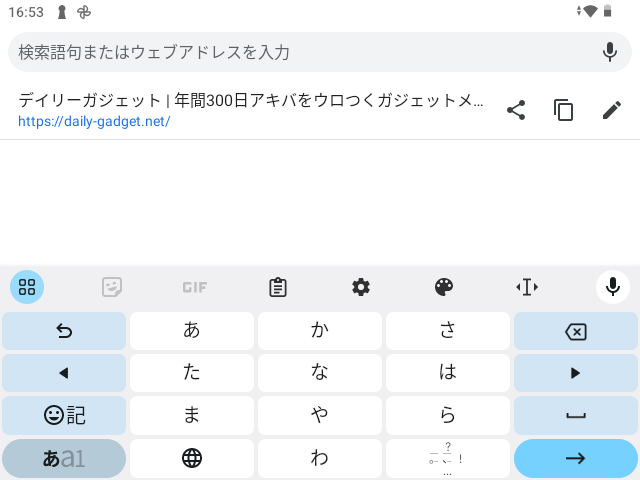Open the keyboard clipboard manager
Viewport: 640px width, 480px height.
[x=278, y=287]
